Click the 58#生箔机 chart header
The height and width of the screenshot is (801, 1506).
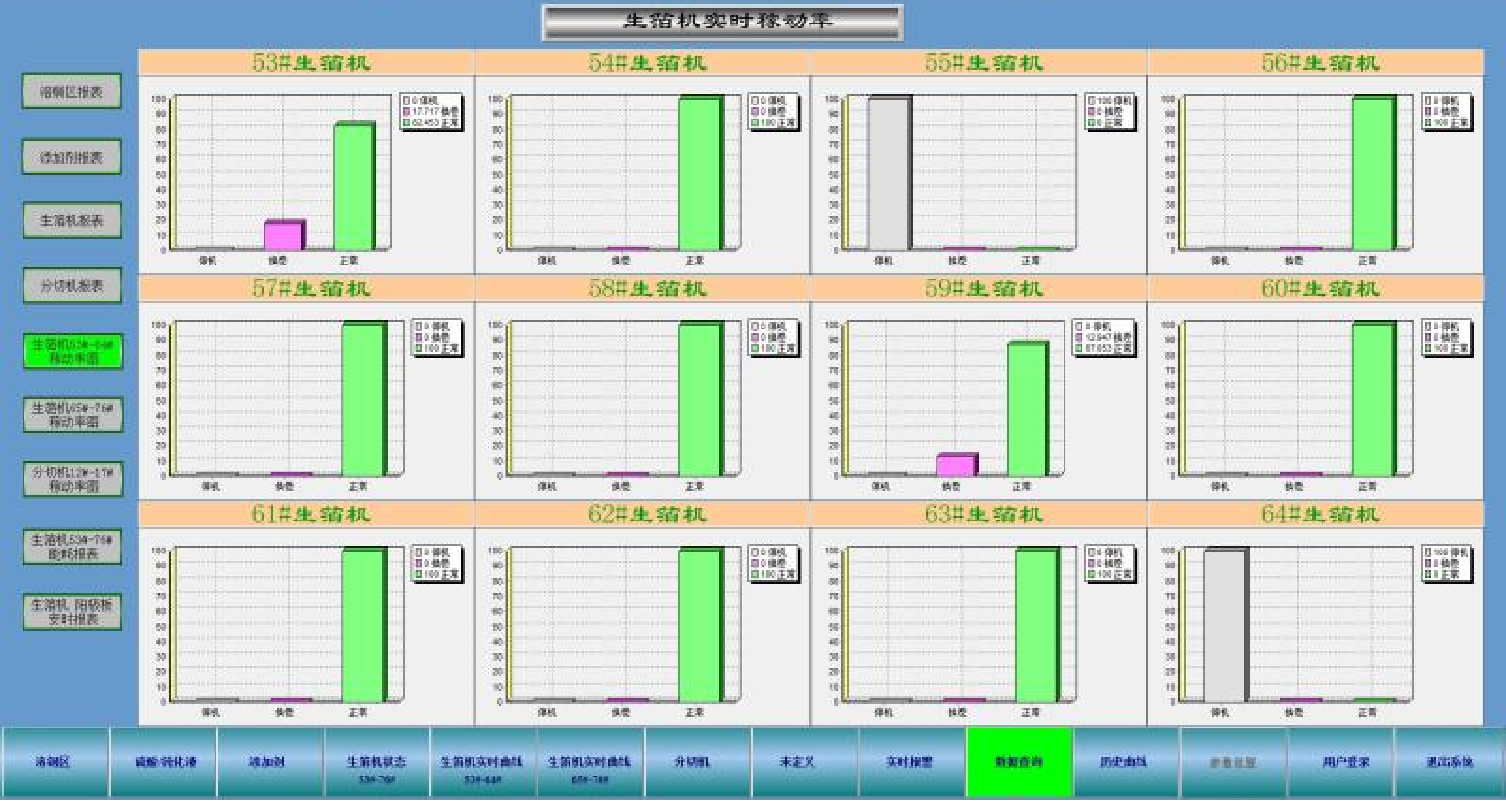[642, 288]
